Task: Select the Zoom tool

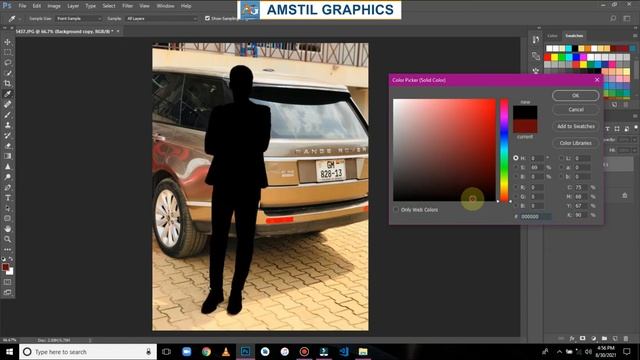Action: pos(7,239)
